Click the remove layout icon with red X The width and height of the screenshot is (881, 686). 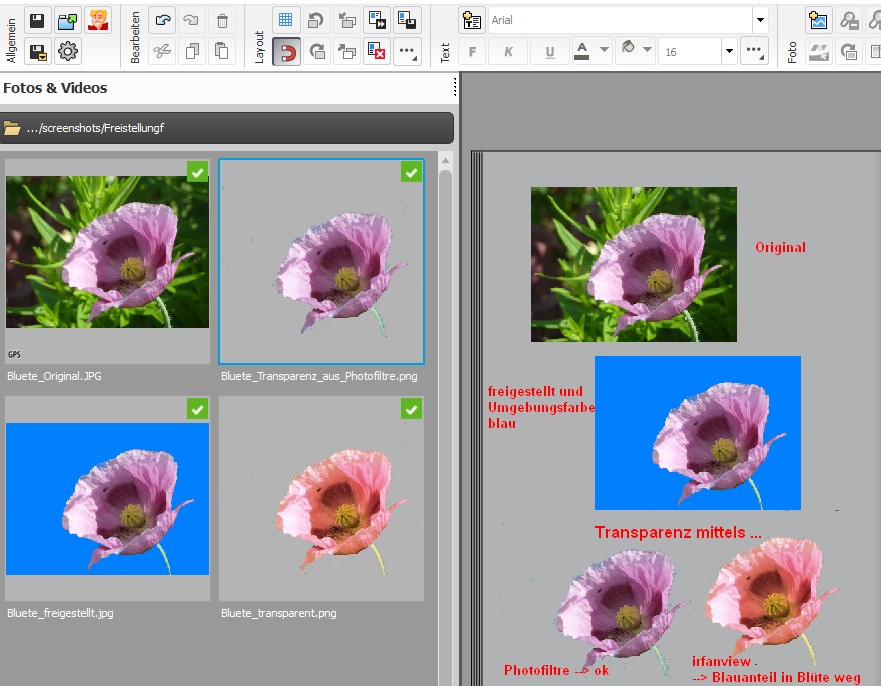377,52
